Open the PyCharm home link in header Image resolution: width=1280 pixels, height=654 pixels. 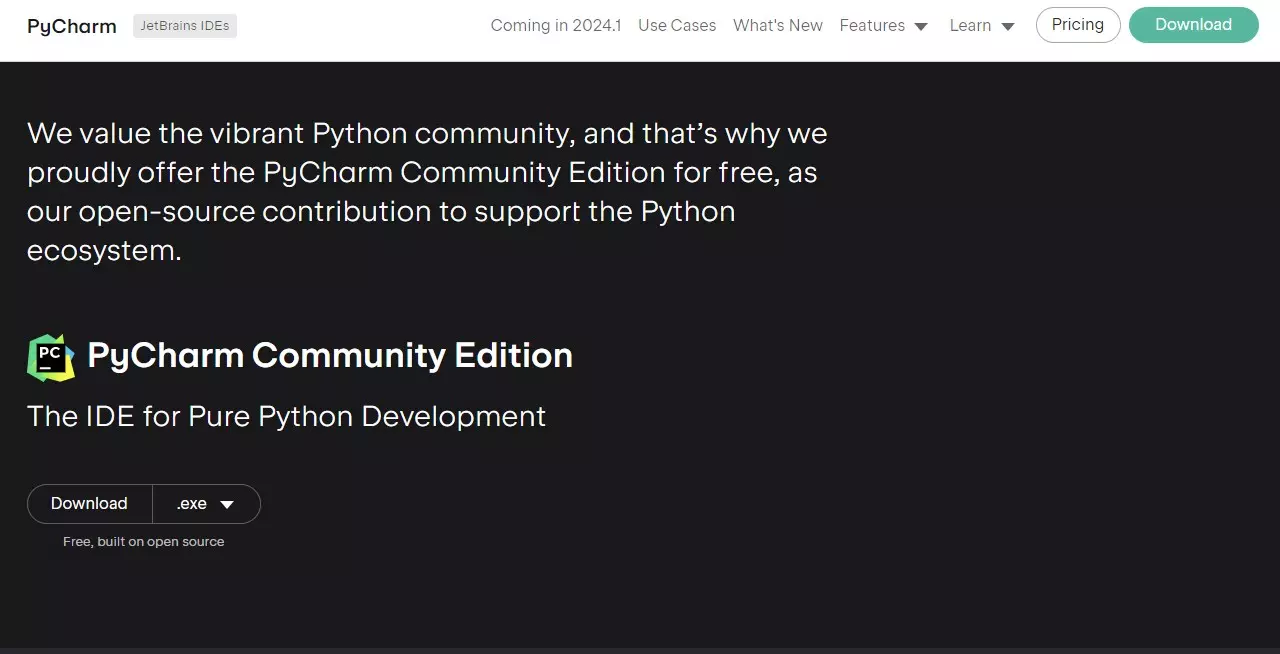[72, 26]
